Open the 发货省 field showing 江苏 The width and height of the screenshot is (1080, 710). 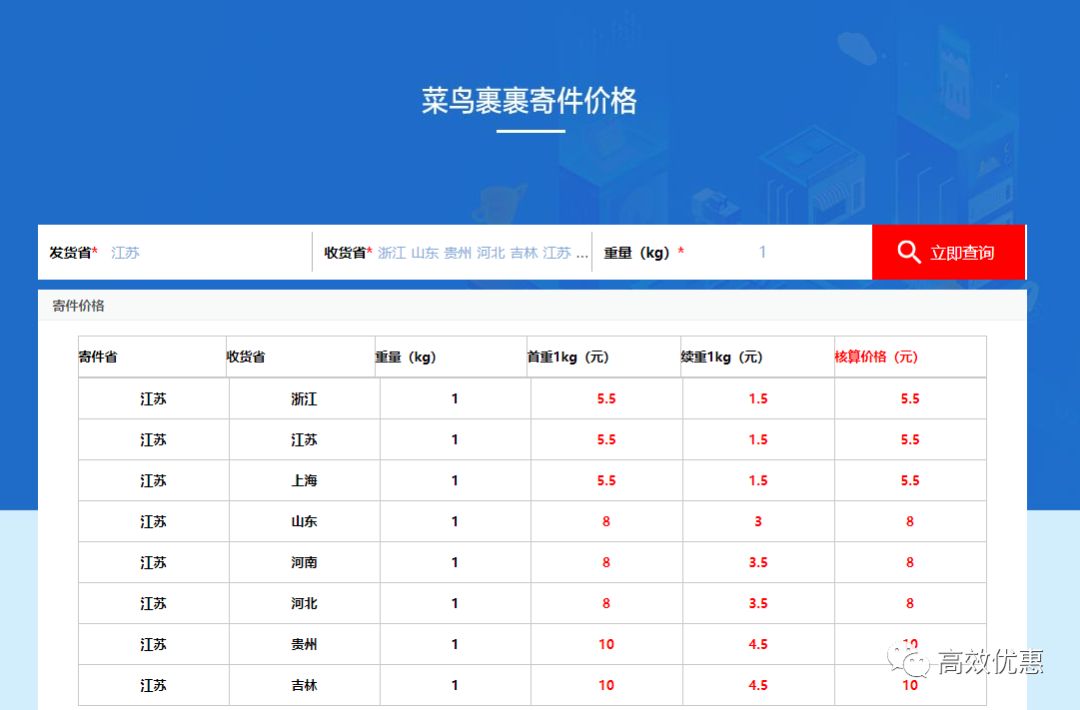coord(175,252)
